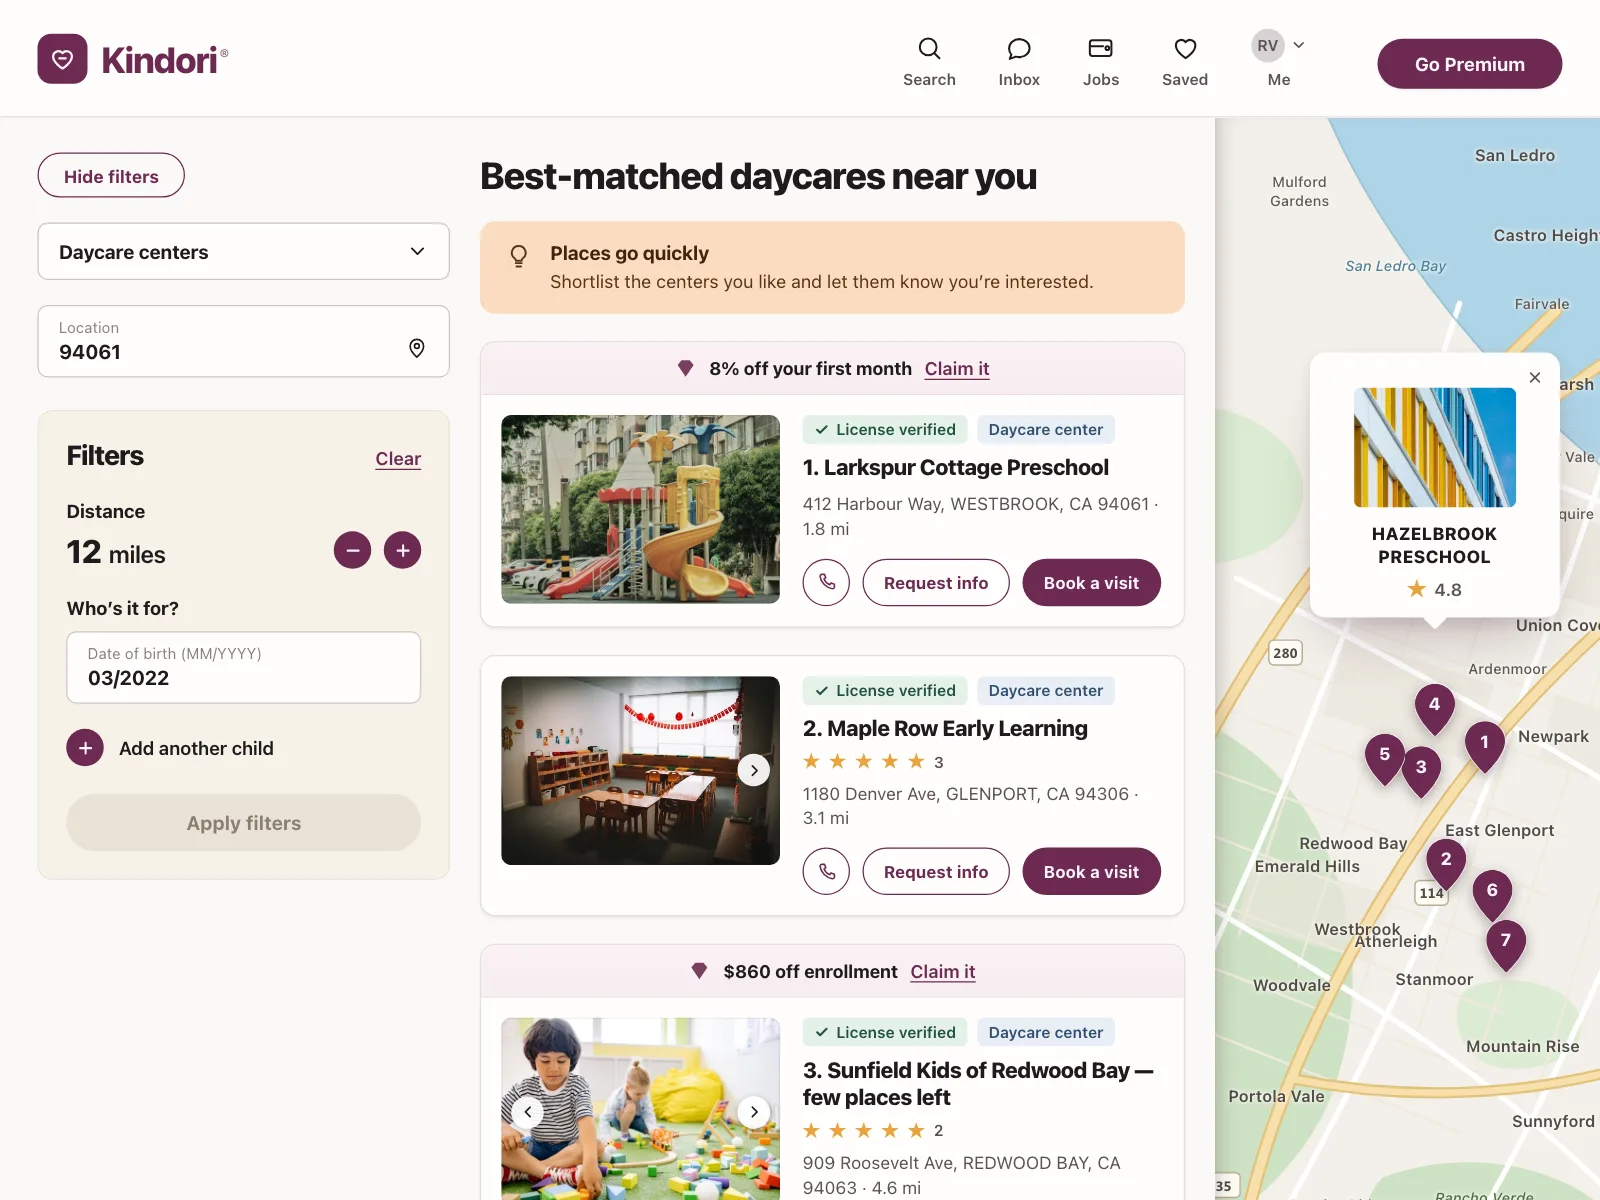Click the Larkspur address 412 Harbour Way
Viewport: 1600px width, 1200px height.
click(x=981, y=516)
